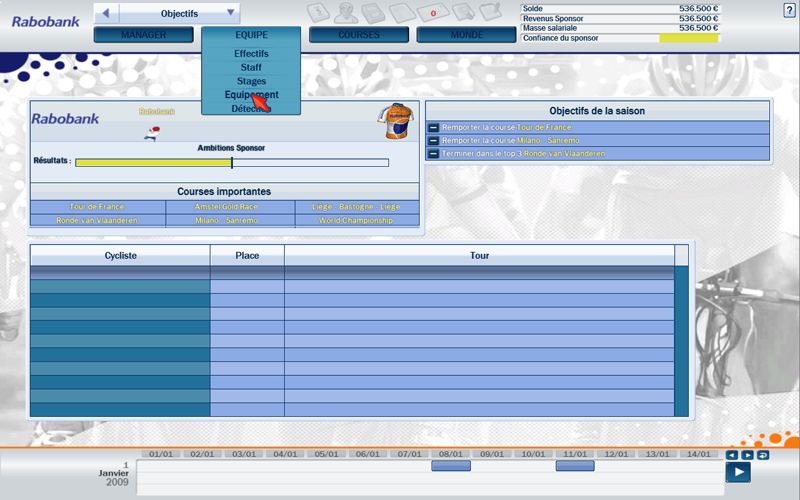Viewport: 800px width, 500px height.
Task: Open Liège - Bastogne - Liège race link
Action: (356, 207)
